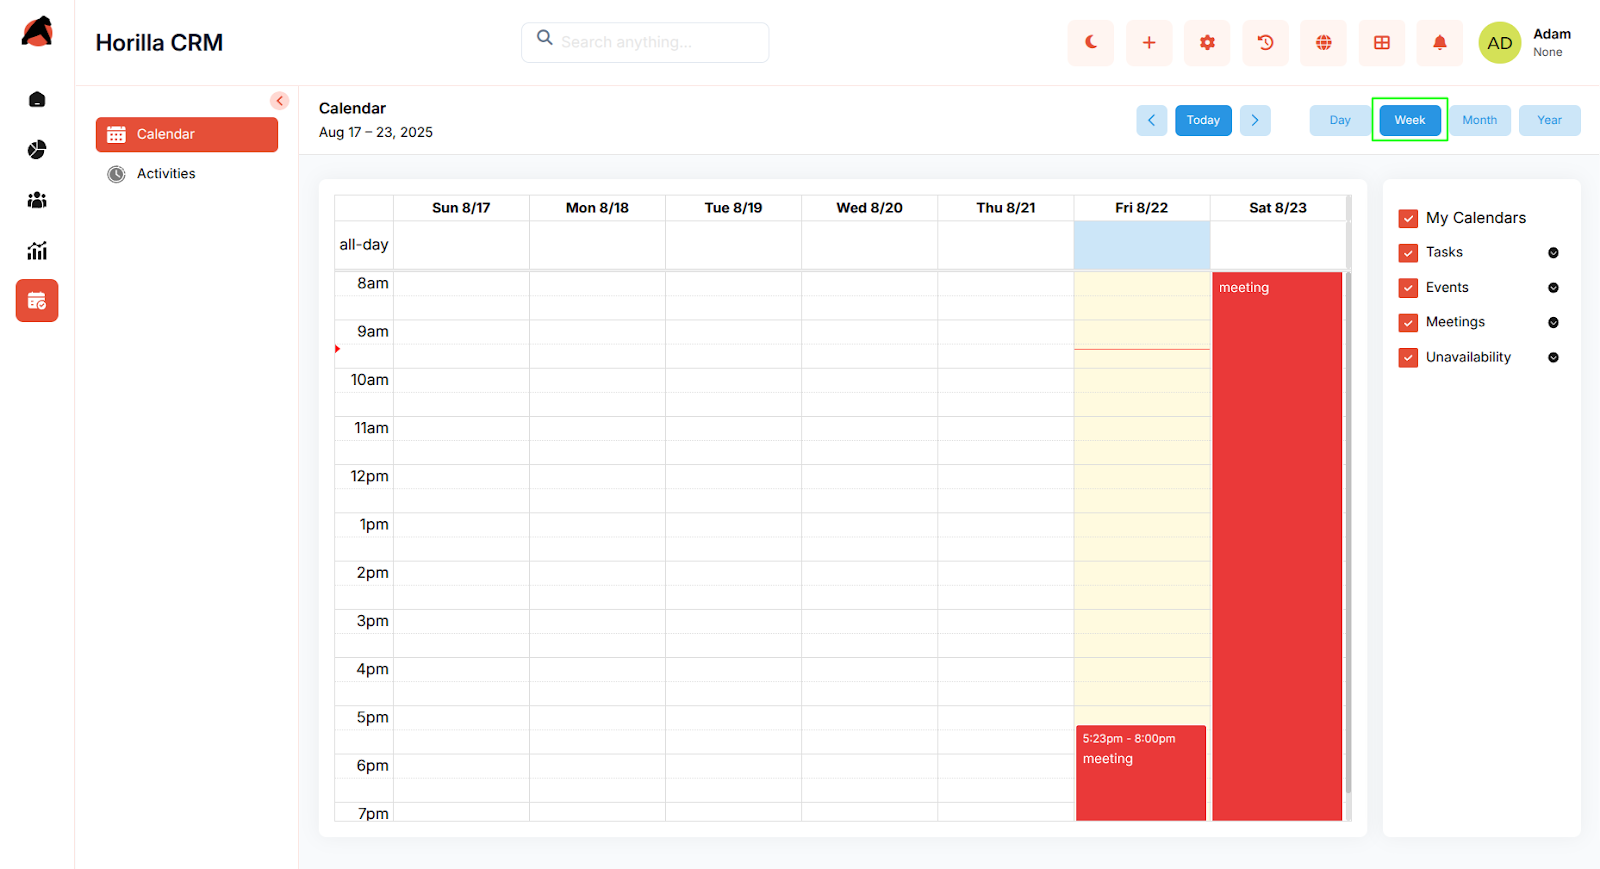Go to home icon in left sidebar
Screen dimensions: 1600x869
[37, 99]
